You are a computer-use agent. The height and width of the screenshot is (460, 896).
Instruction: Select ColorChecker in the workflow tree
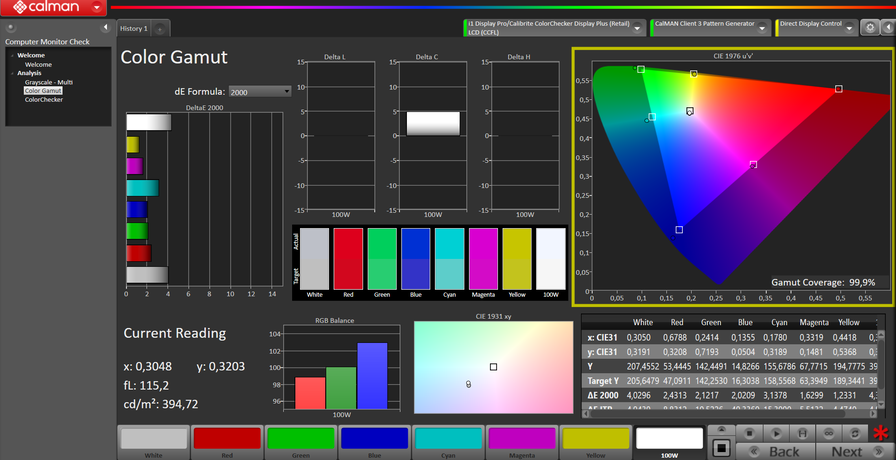point(44,99)
